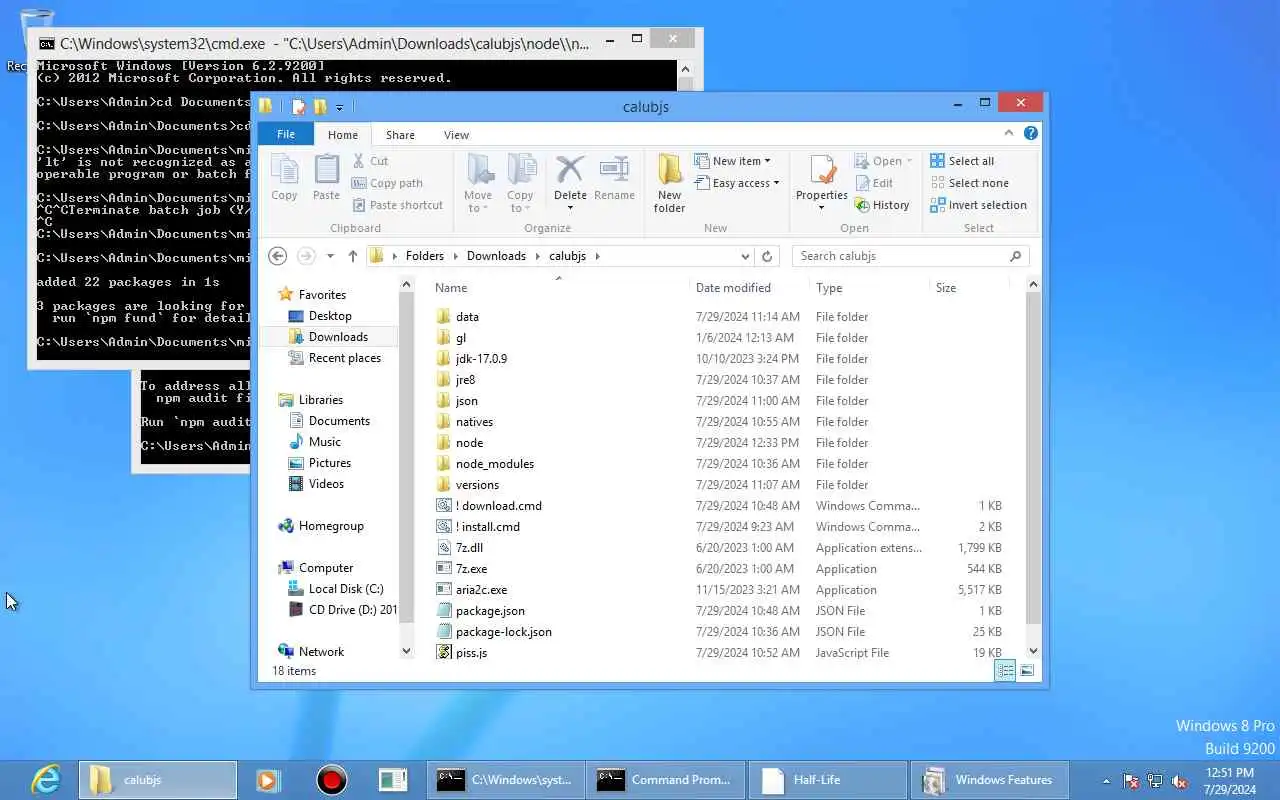Select Documents under Libraries
Image resolution: width=1280 pixels, height=800 pixels.
(339, 421)
